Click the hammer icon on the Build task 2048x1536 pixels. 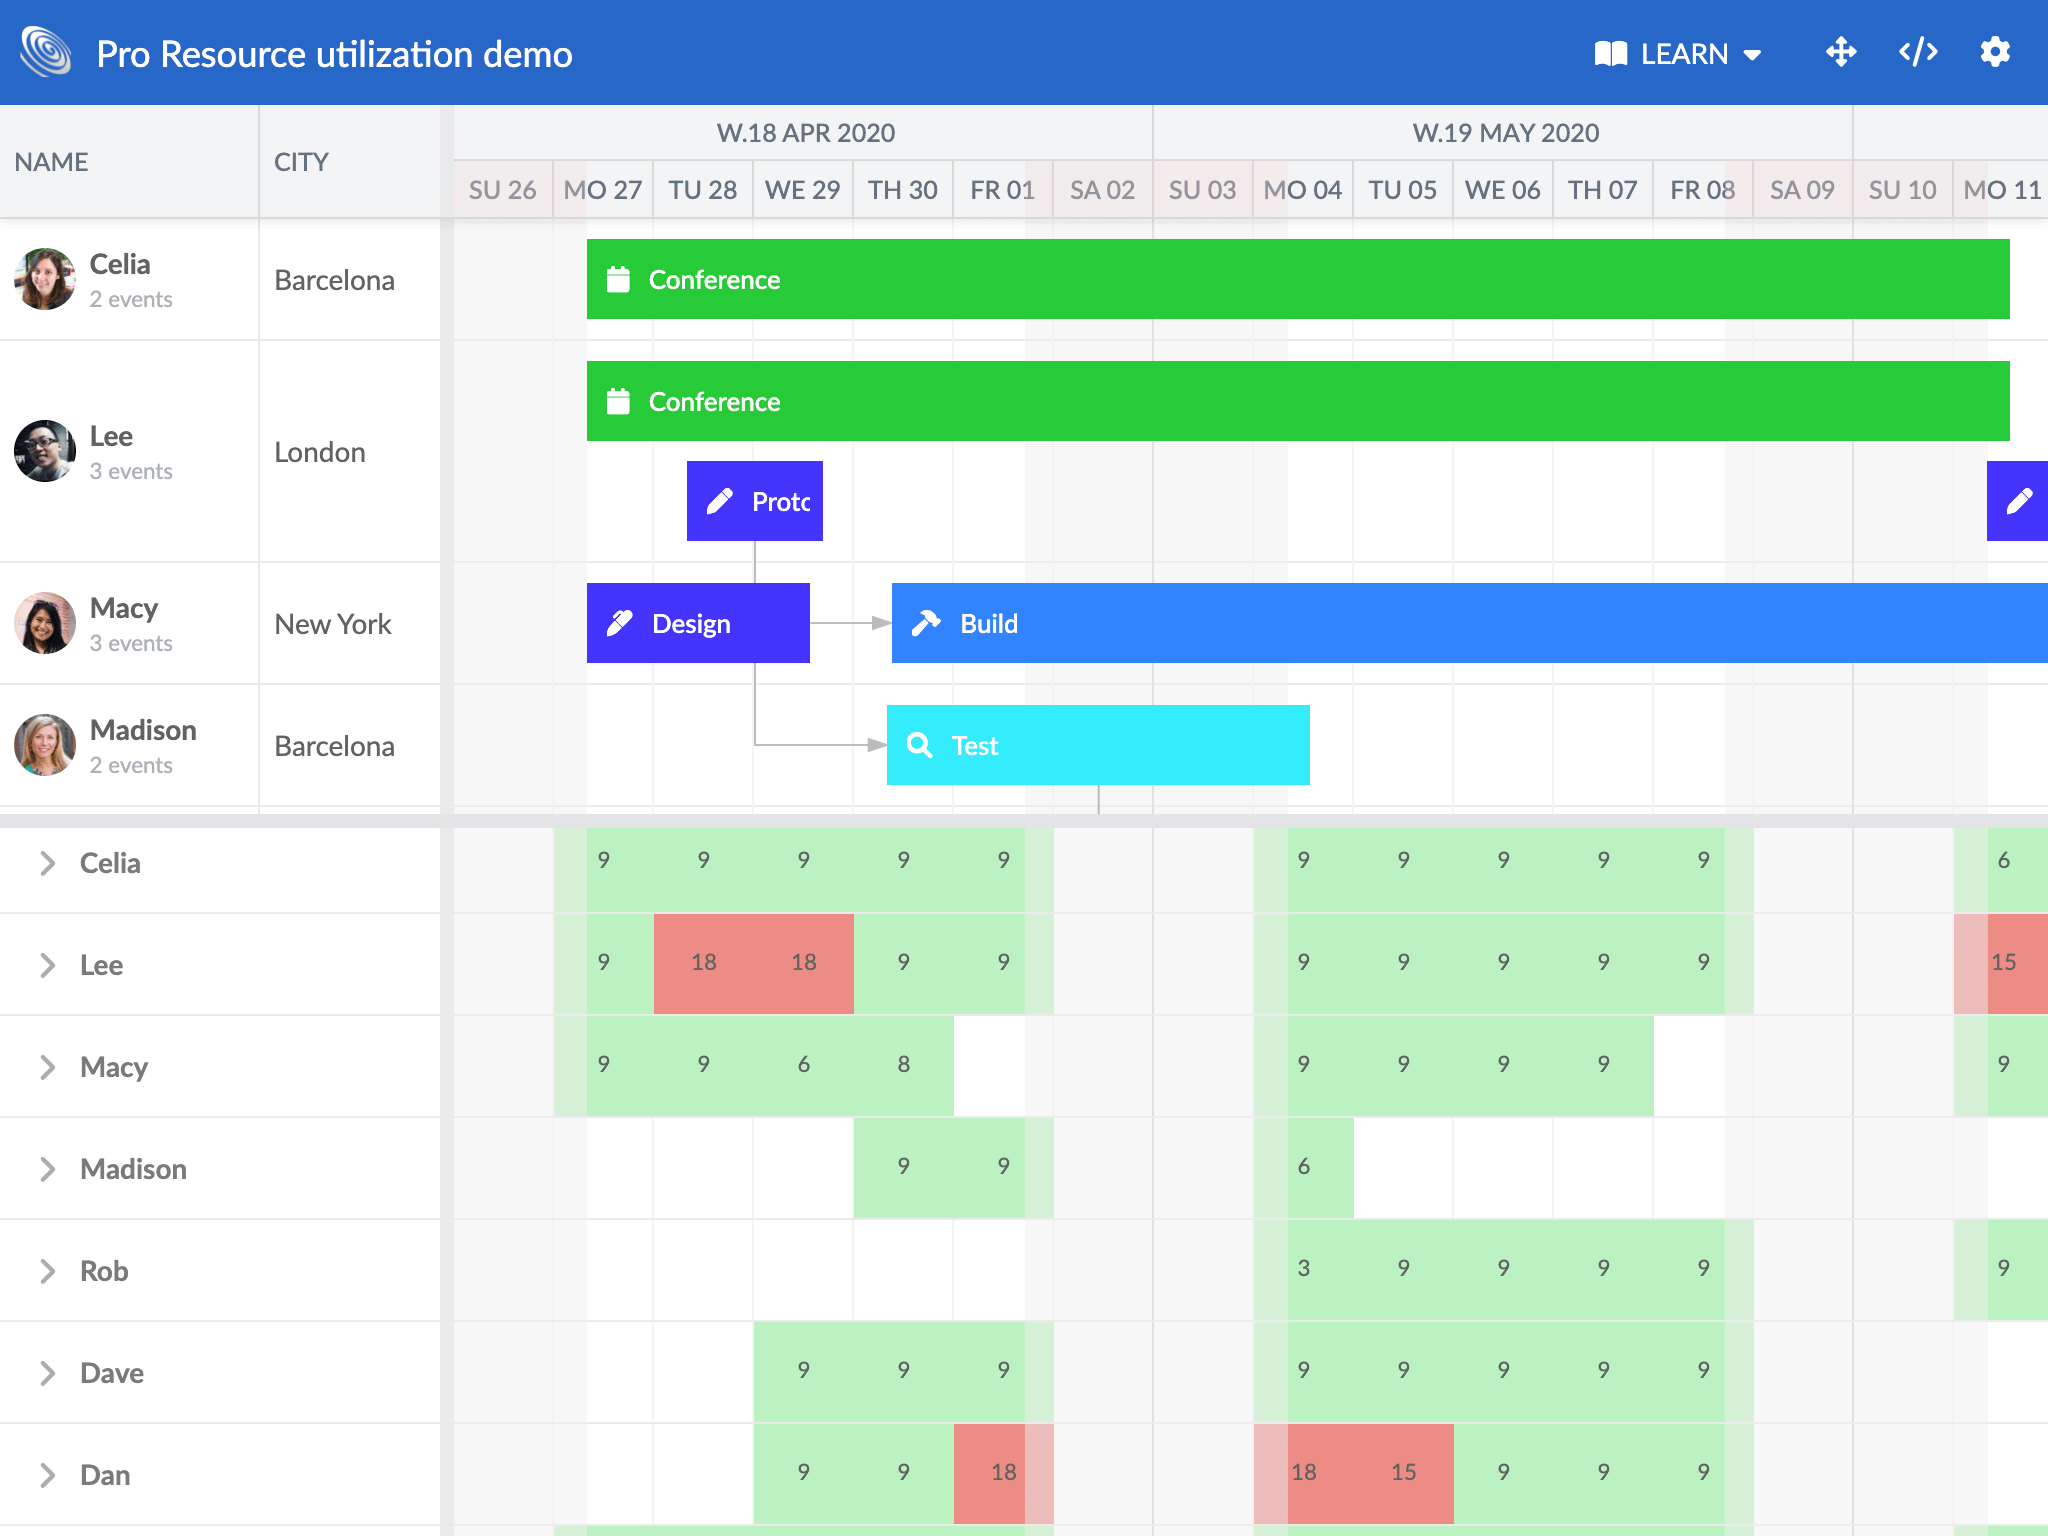click(x=925, y=622)
